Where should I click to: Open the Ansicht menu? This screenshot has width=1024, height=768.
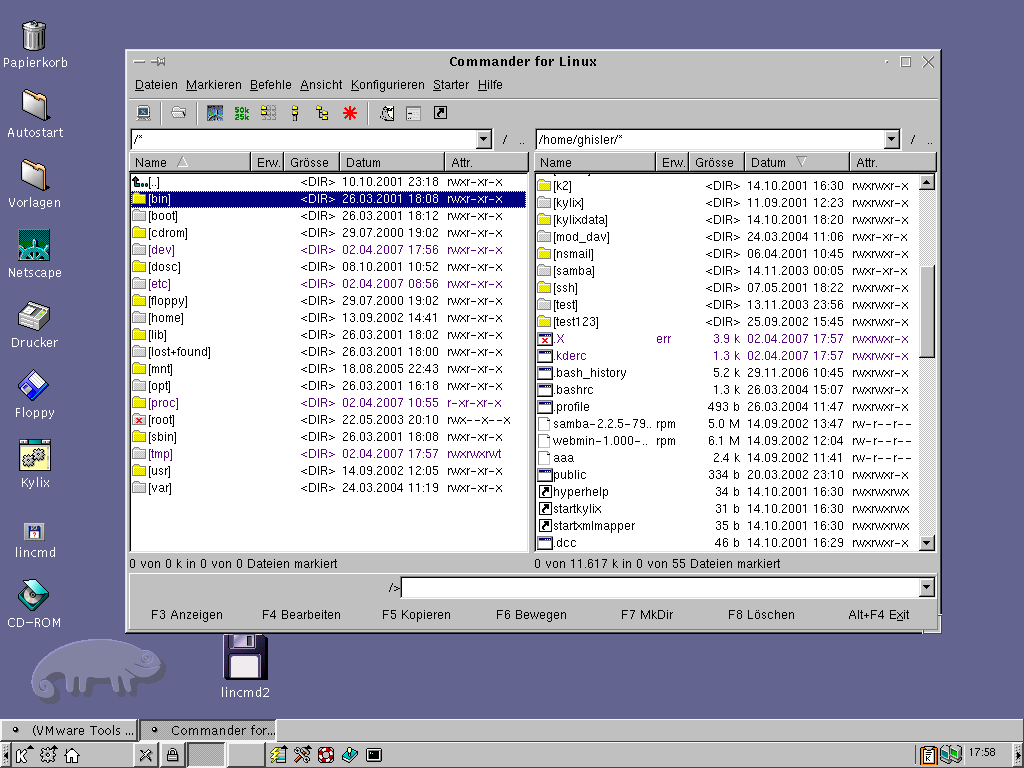coord(321,85)
